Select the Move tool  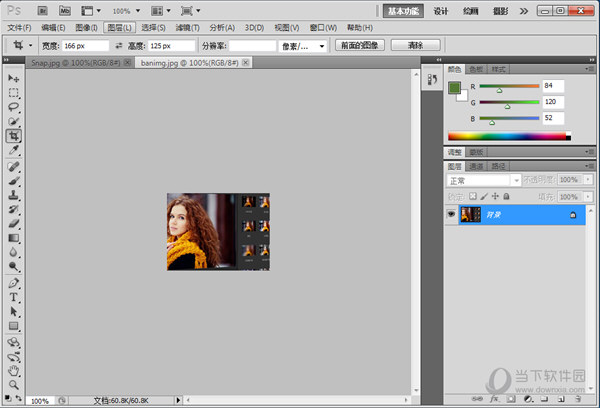tap(14, 78)
